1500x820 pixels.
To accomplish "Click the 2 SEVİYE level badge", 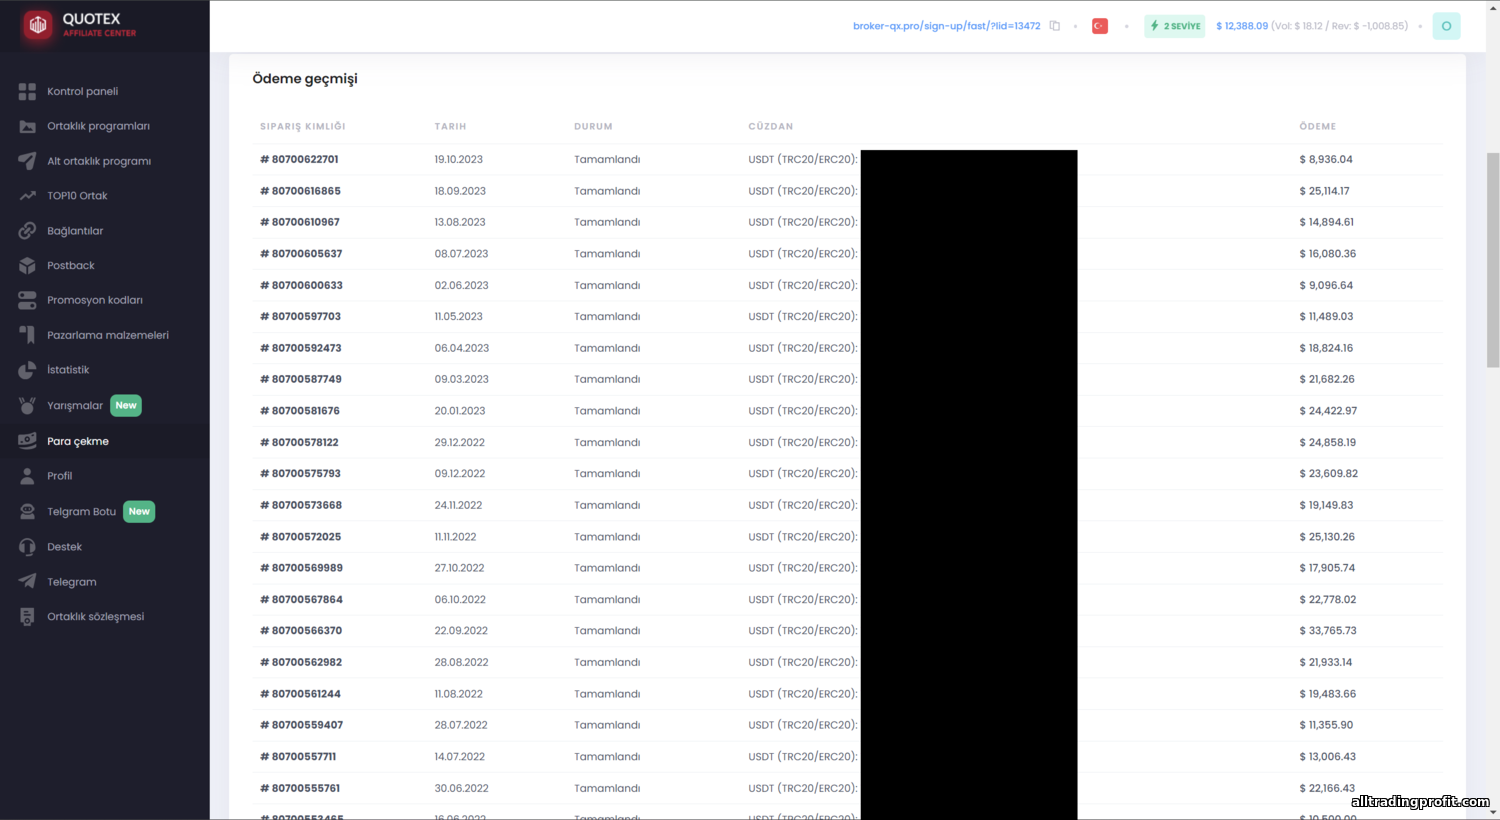I will click(x=1175, y=26).
